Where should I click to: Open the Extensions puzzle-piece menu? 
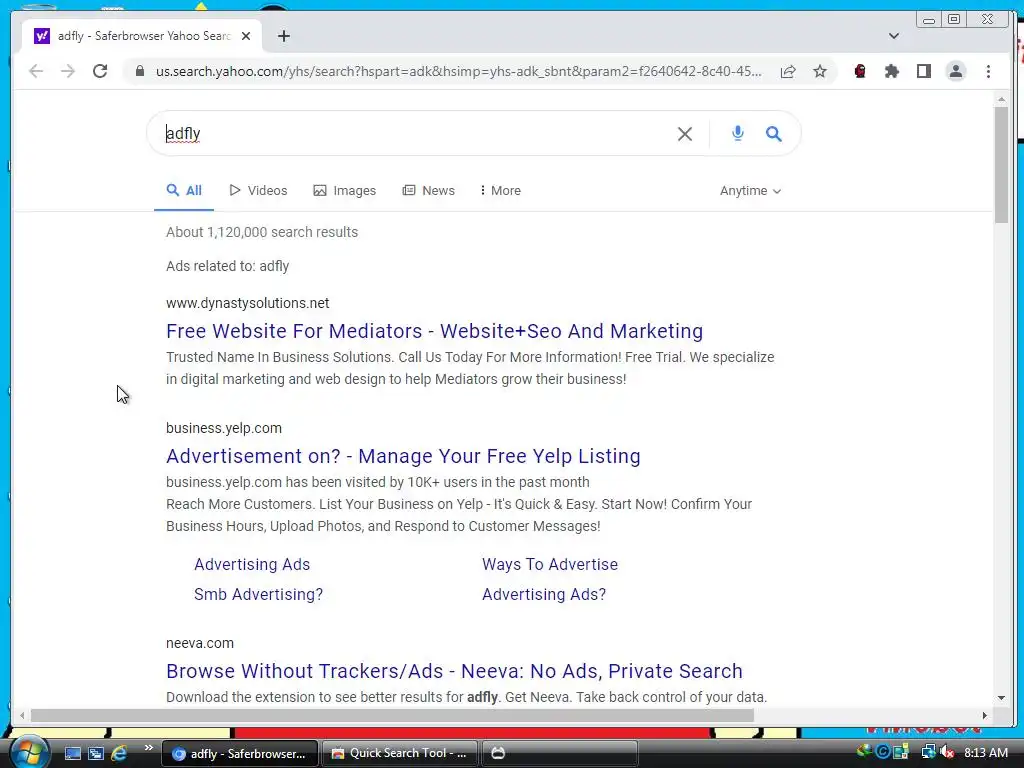[x=892, y=71]
